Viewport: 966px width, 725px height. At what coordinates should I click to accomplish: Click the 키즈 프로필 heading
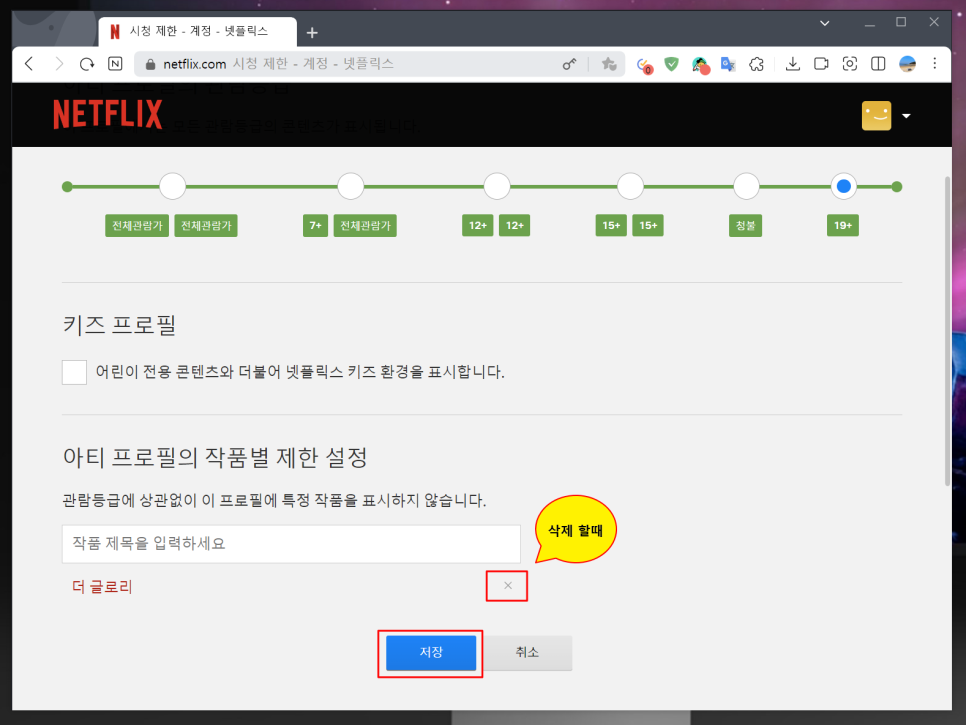pyautogui.click(x=120, y=325)
